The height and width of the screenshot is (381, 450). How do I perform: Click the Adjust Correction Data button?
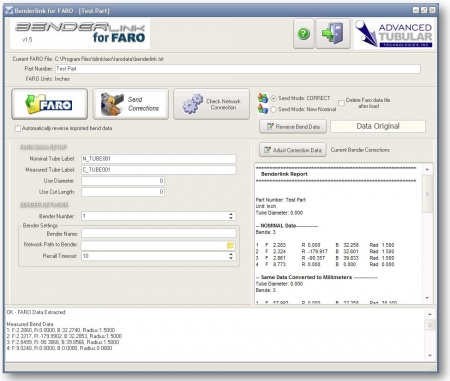293,150
